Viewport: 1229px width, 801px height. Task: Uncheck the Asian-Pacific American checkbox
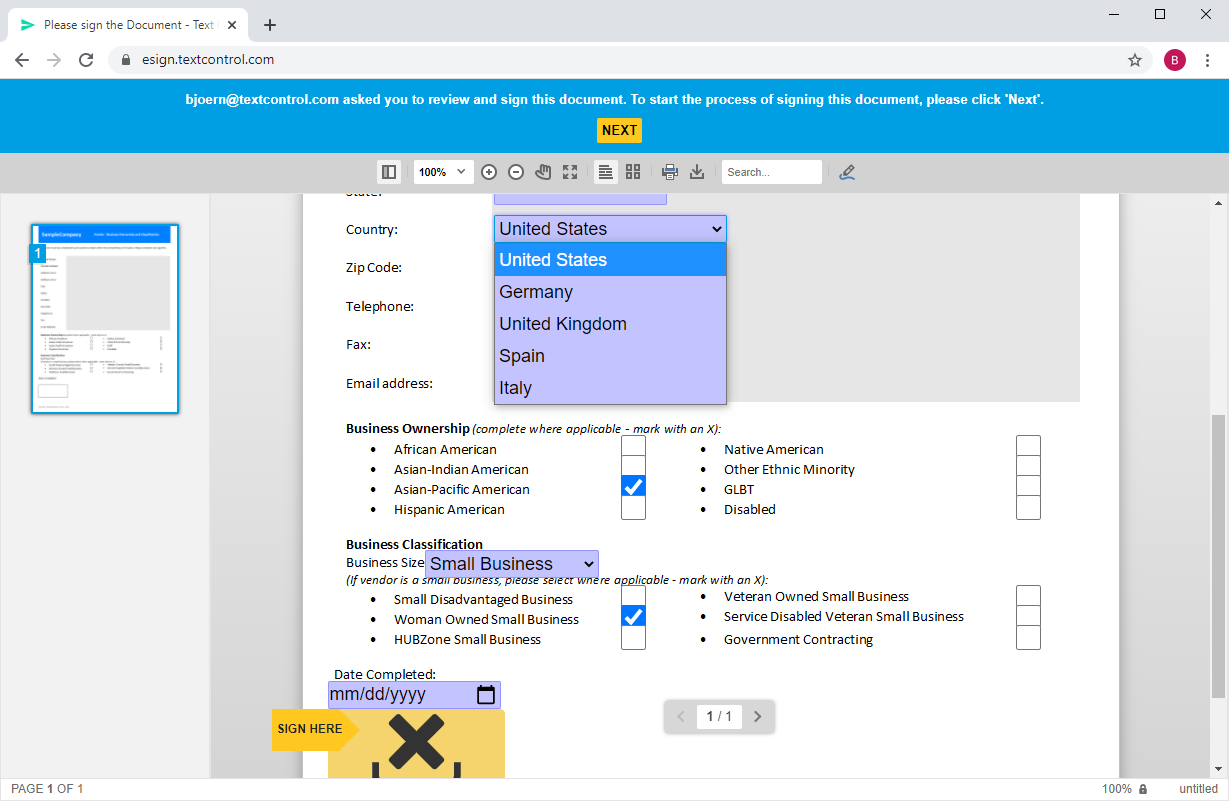click(x=633, y=486)
